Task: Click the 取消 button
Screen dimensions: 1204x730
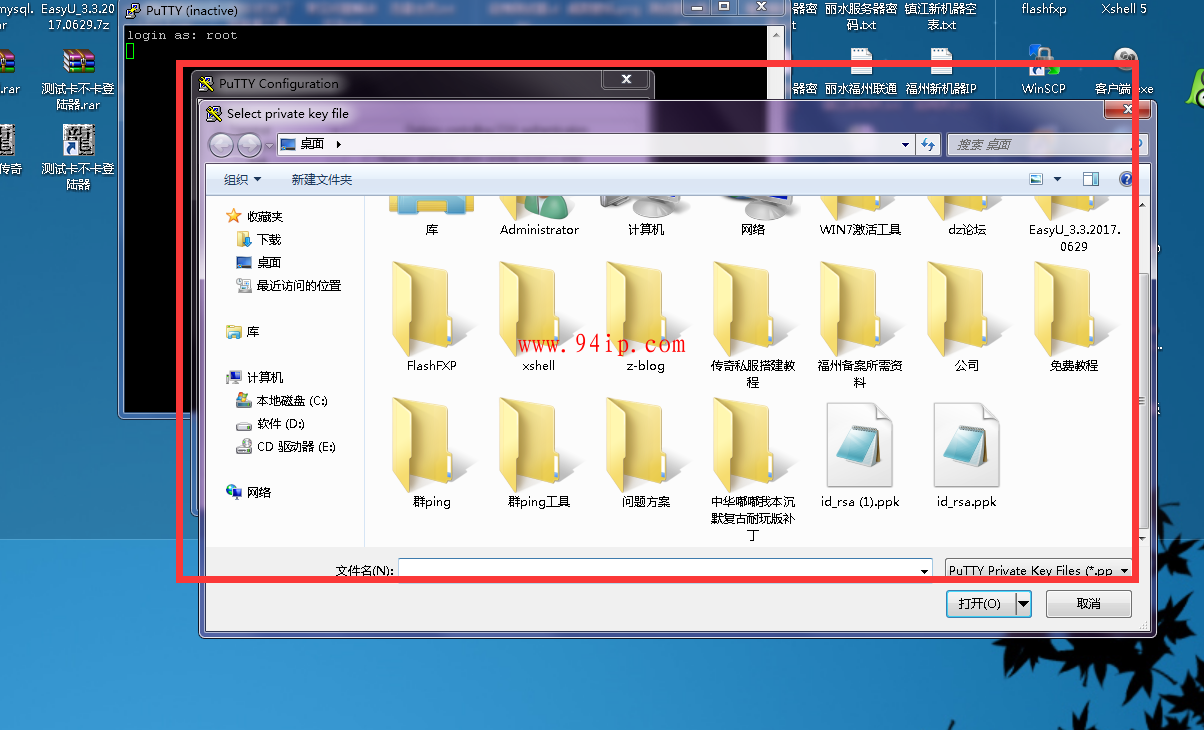Action: click(1089, 604)
